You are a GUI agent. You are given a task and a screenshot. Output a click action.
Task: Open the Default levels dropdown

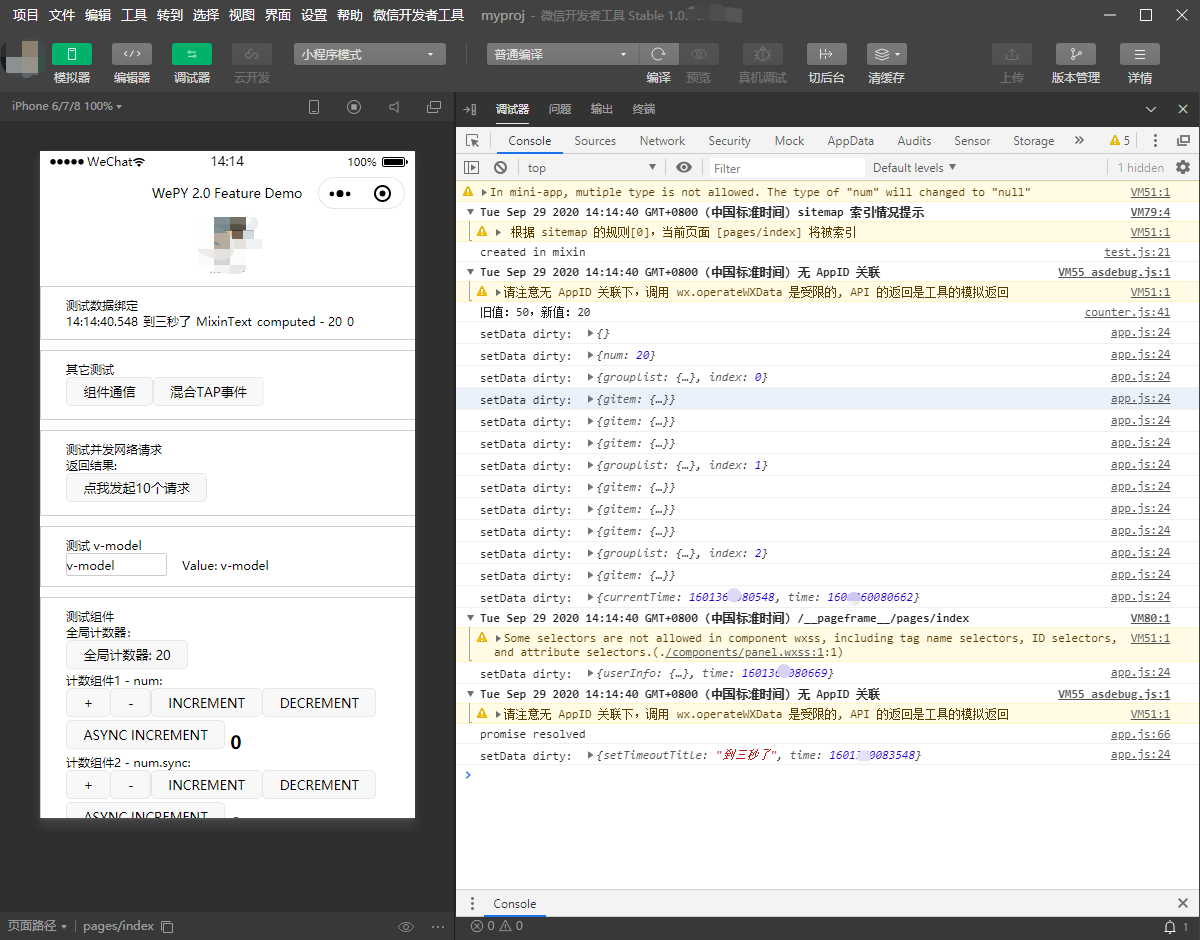[x=914, y=168]
